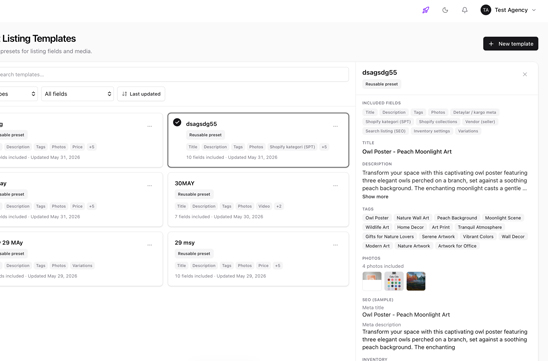Screen dimensions: 548x361
Task: Click Price chip on the 29 msy card
Action: 263,266
